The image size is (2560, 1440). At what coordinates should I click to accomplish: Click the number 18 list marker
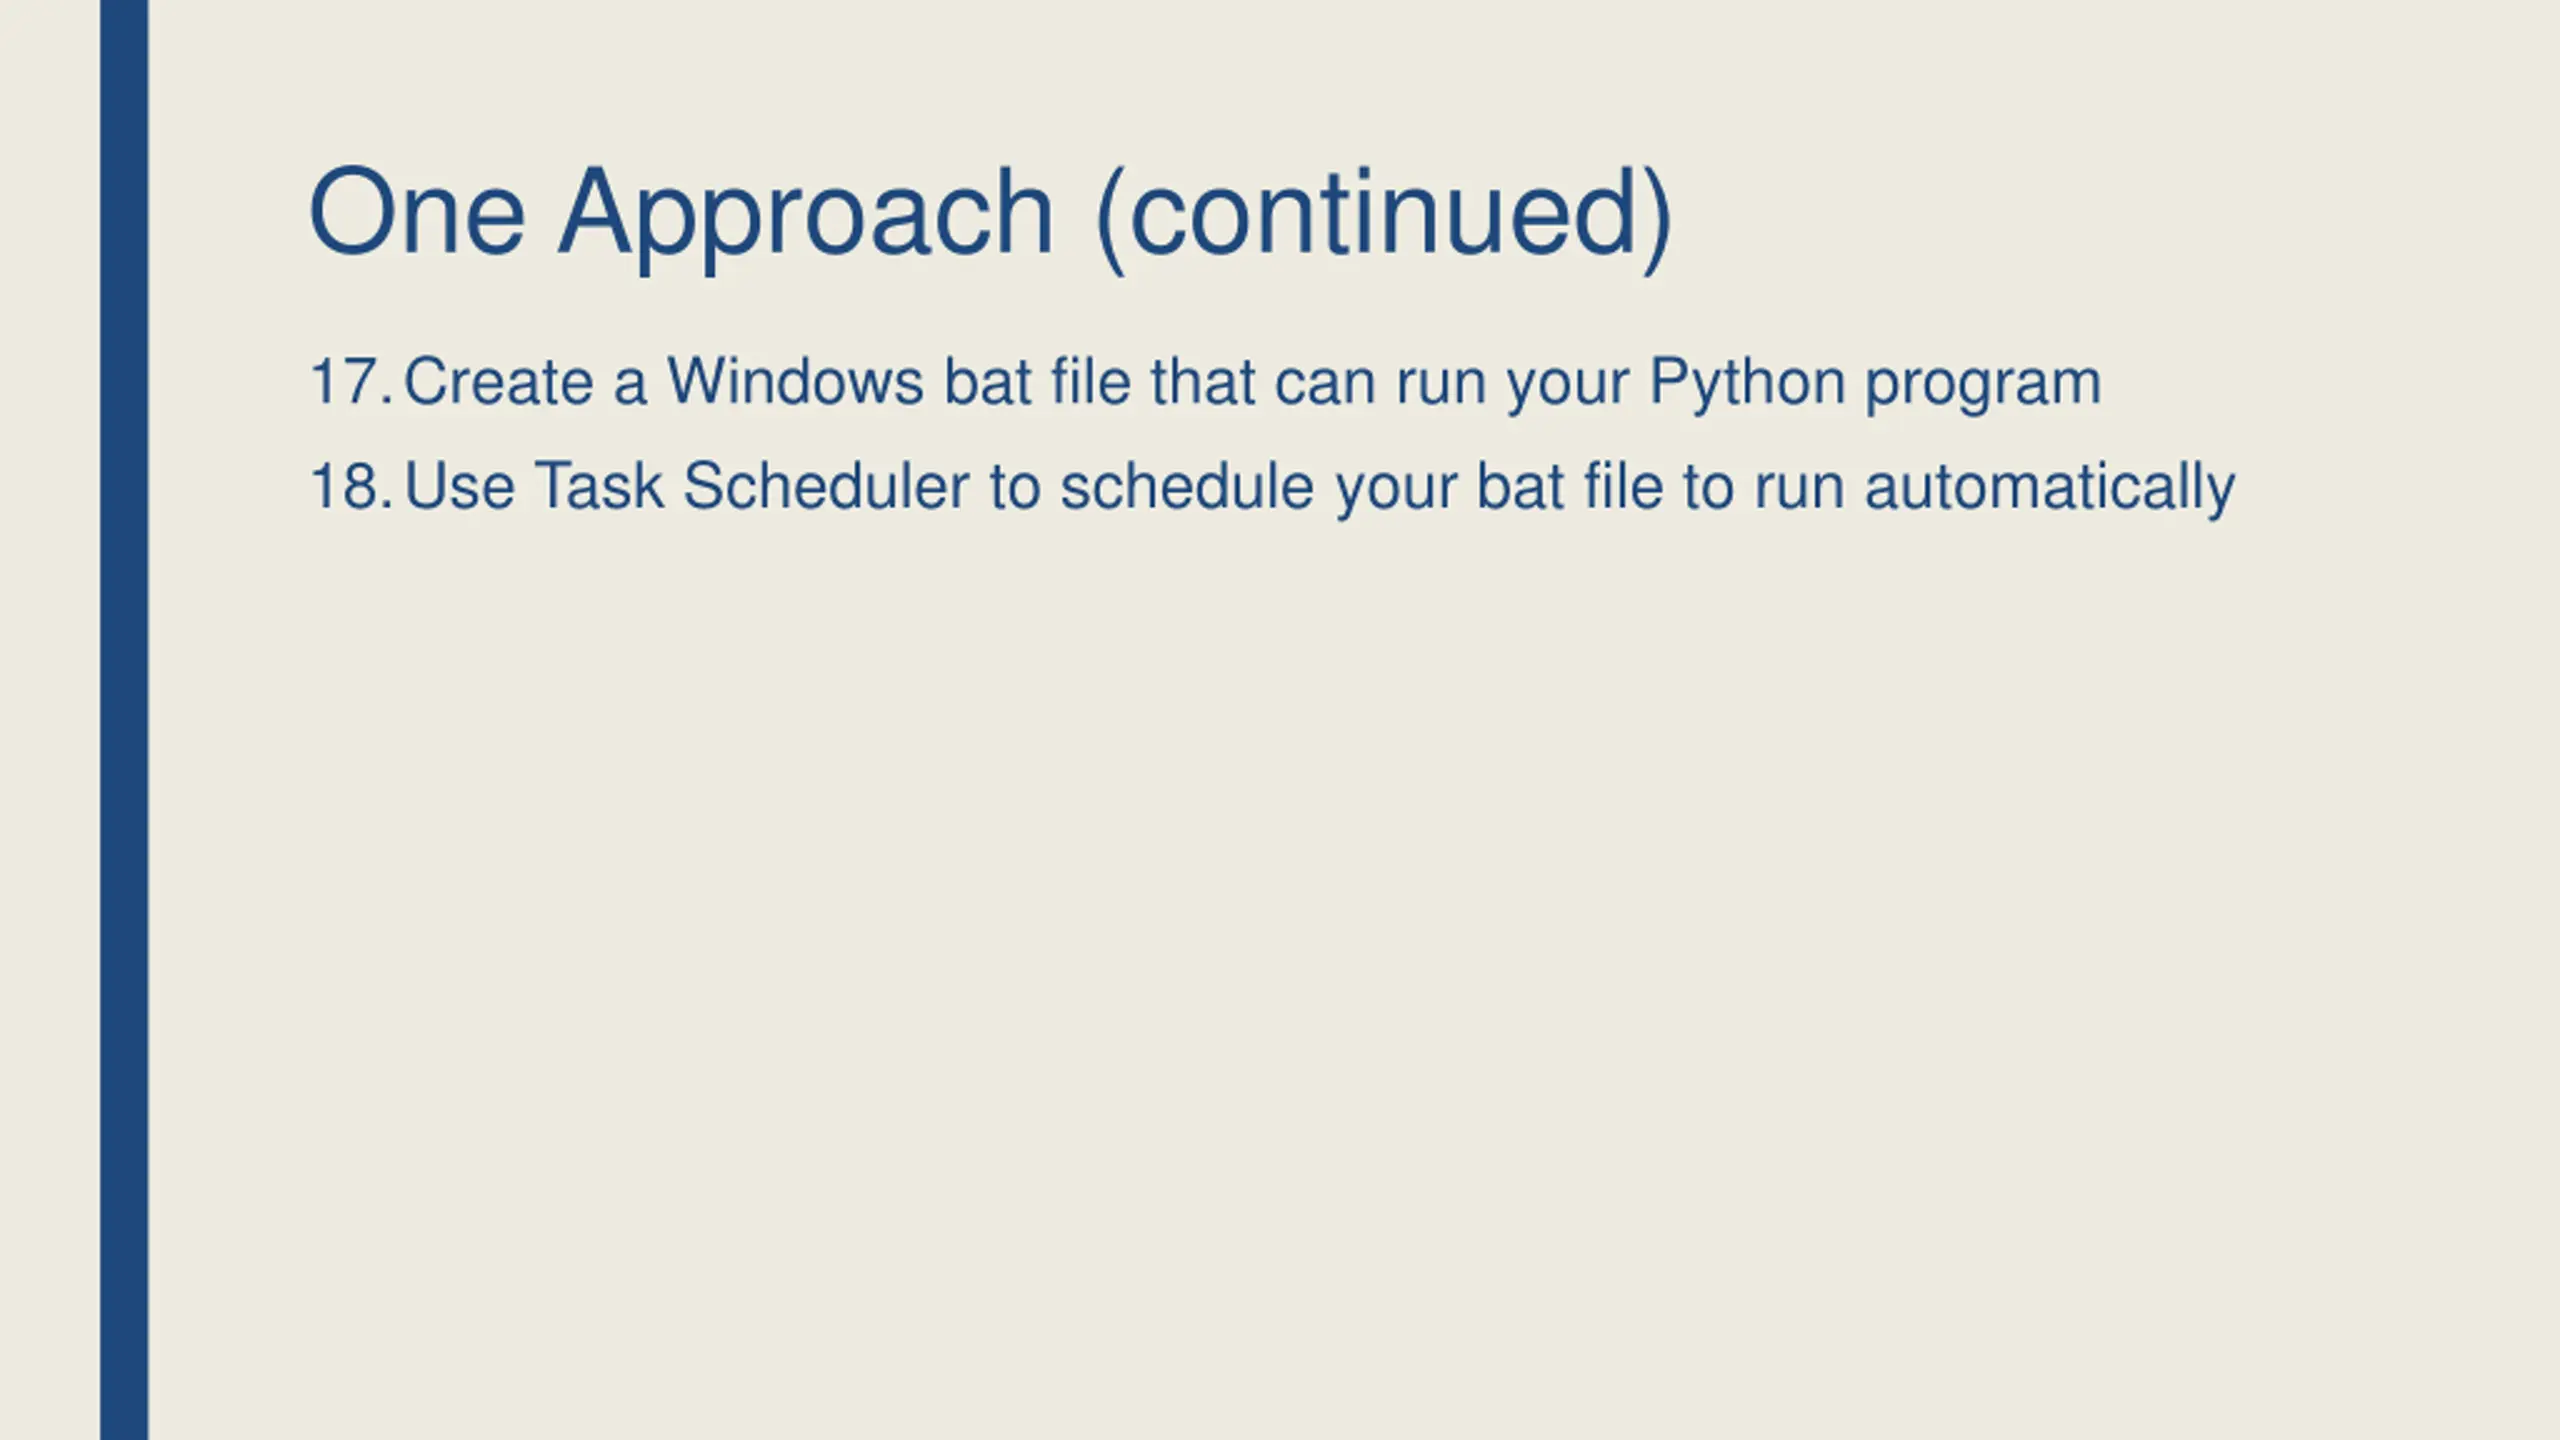(x=350, y=486)
